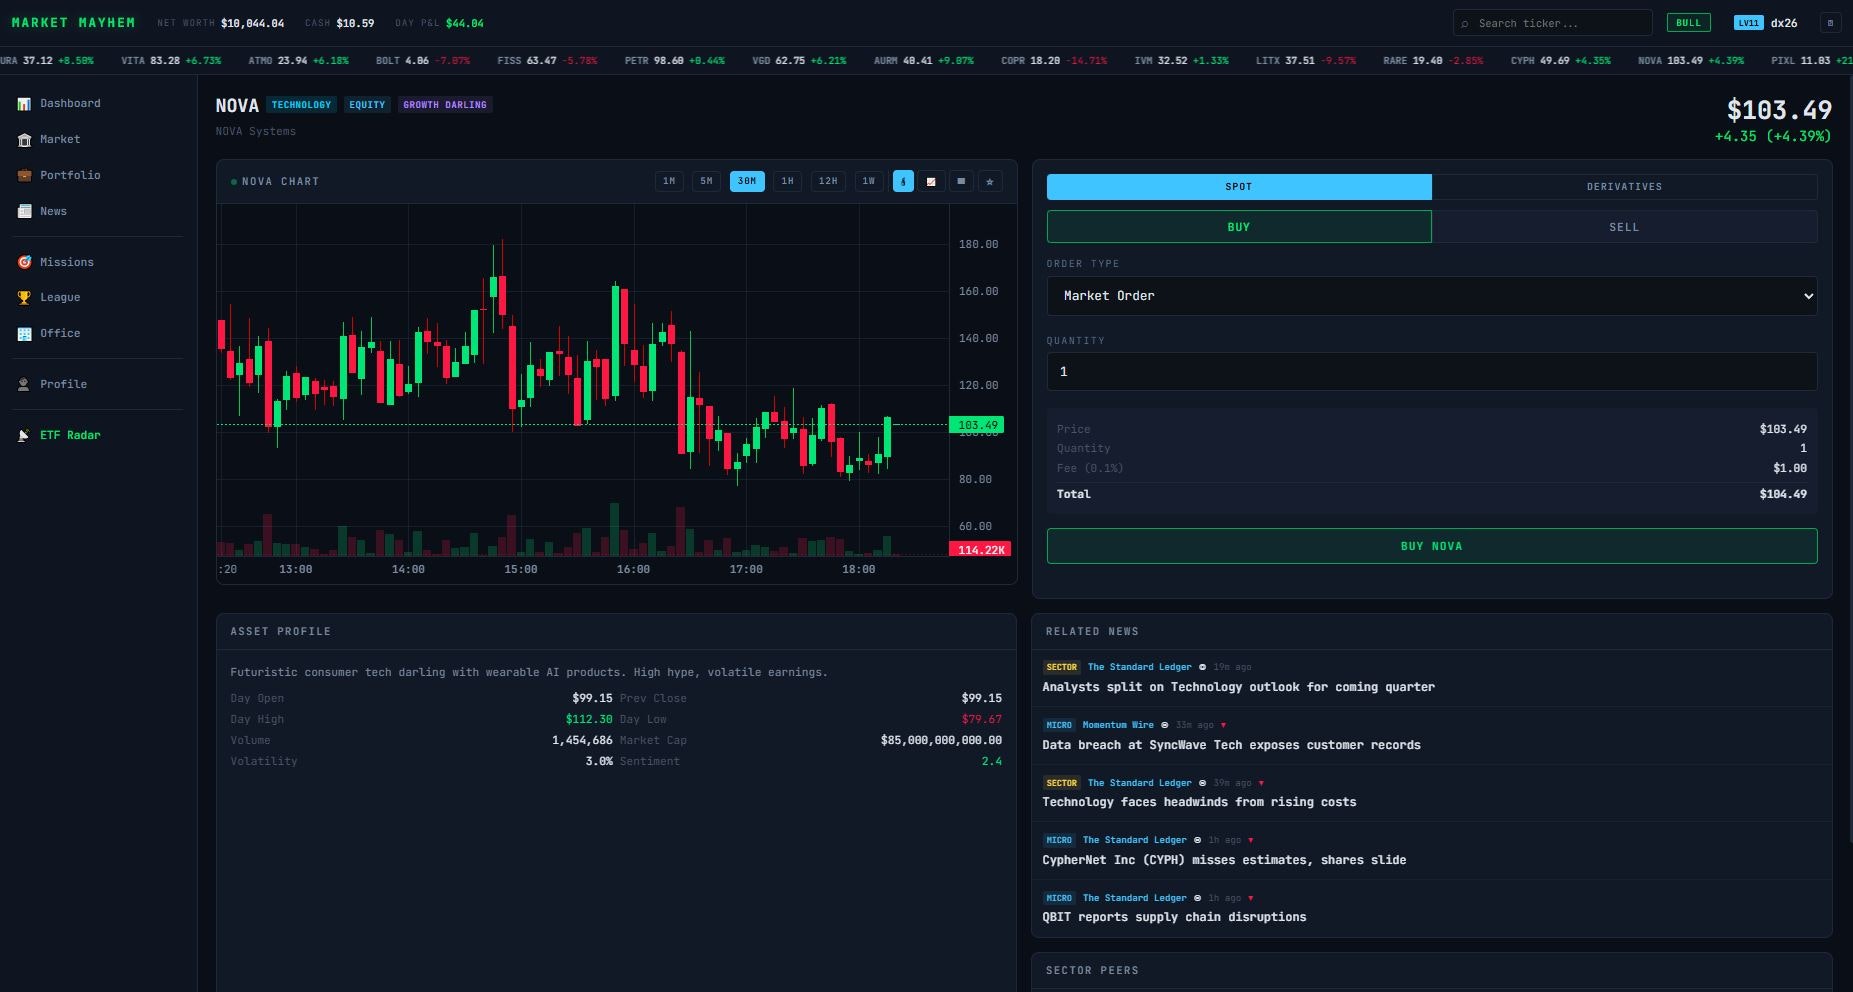1853x992 pixels.
Task: Click the BULL market status badge
Action: tap(1688, 23)
